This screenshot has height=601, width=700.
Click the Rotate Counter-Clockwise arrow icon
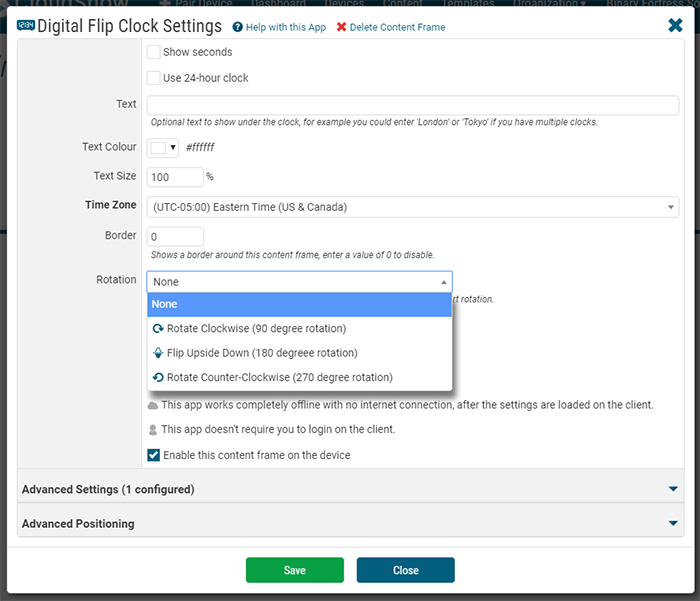(157, 378)
